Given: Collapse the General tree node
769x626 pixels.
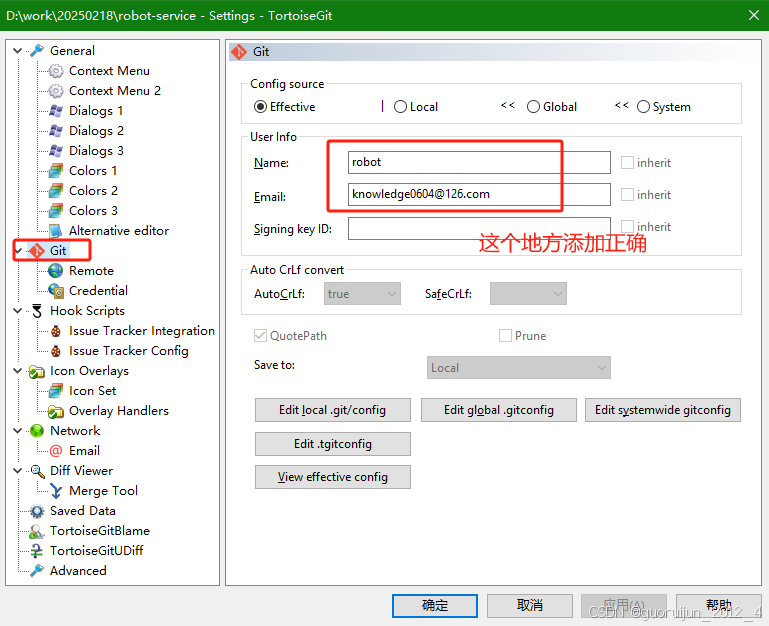Looking at the screenshot, I should [18, 51].
